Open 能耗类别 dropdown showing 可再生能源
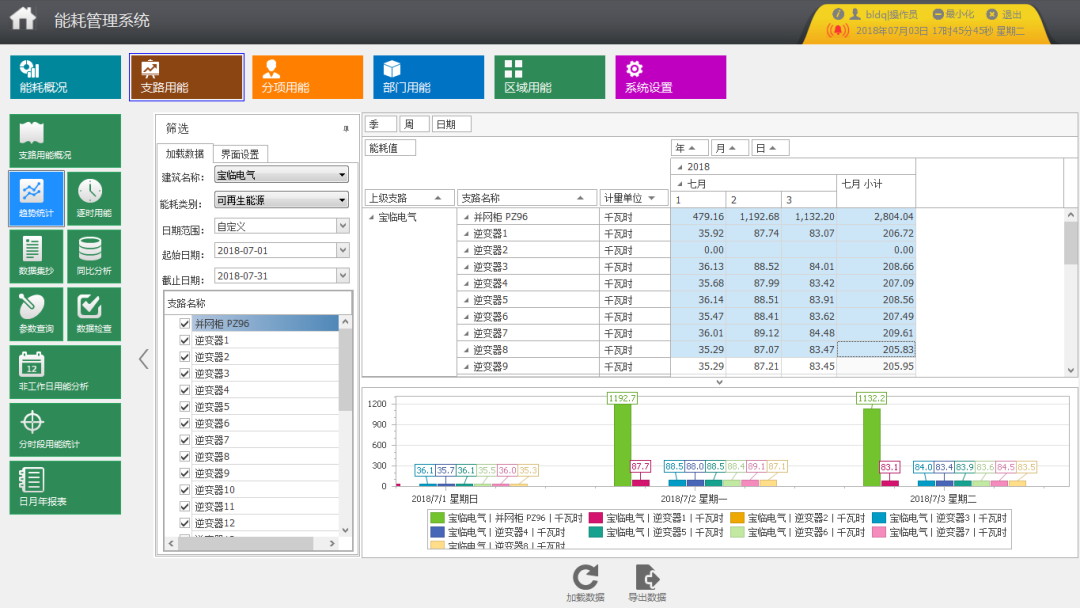1080x608 pixels. click(x=281, y=201)
